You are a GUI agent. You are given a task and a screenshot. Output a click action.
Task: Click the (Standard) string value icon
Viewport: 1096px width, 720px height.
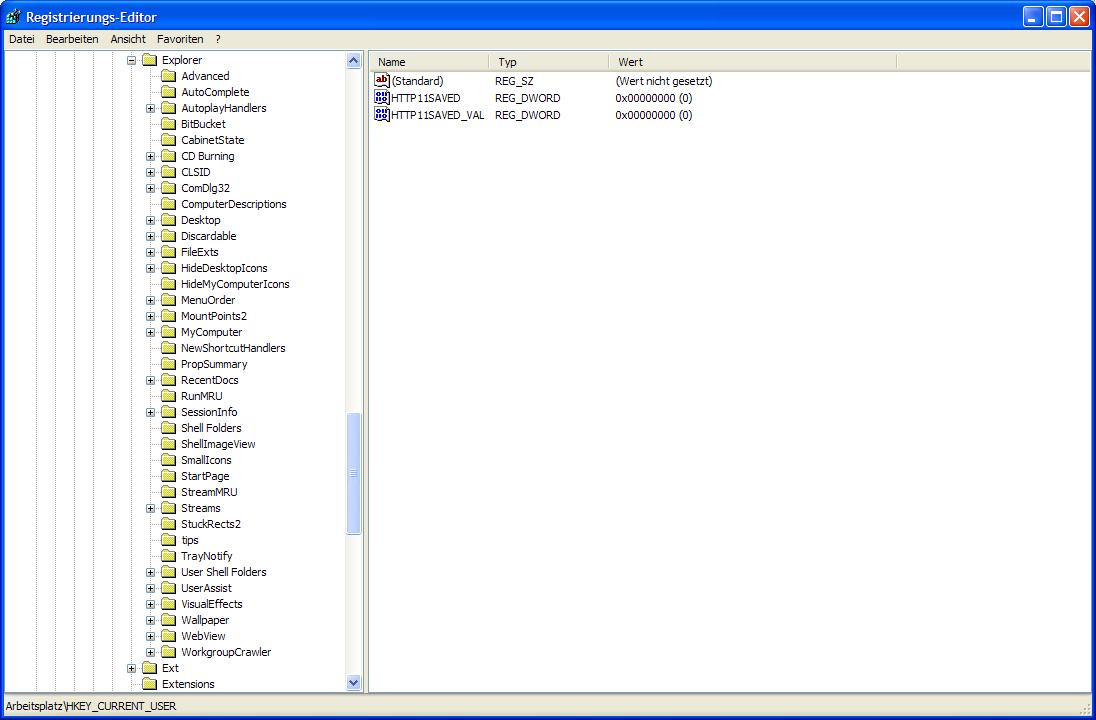point(382,81)
